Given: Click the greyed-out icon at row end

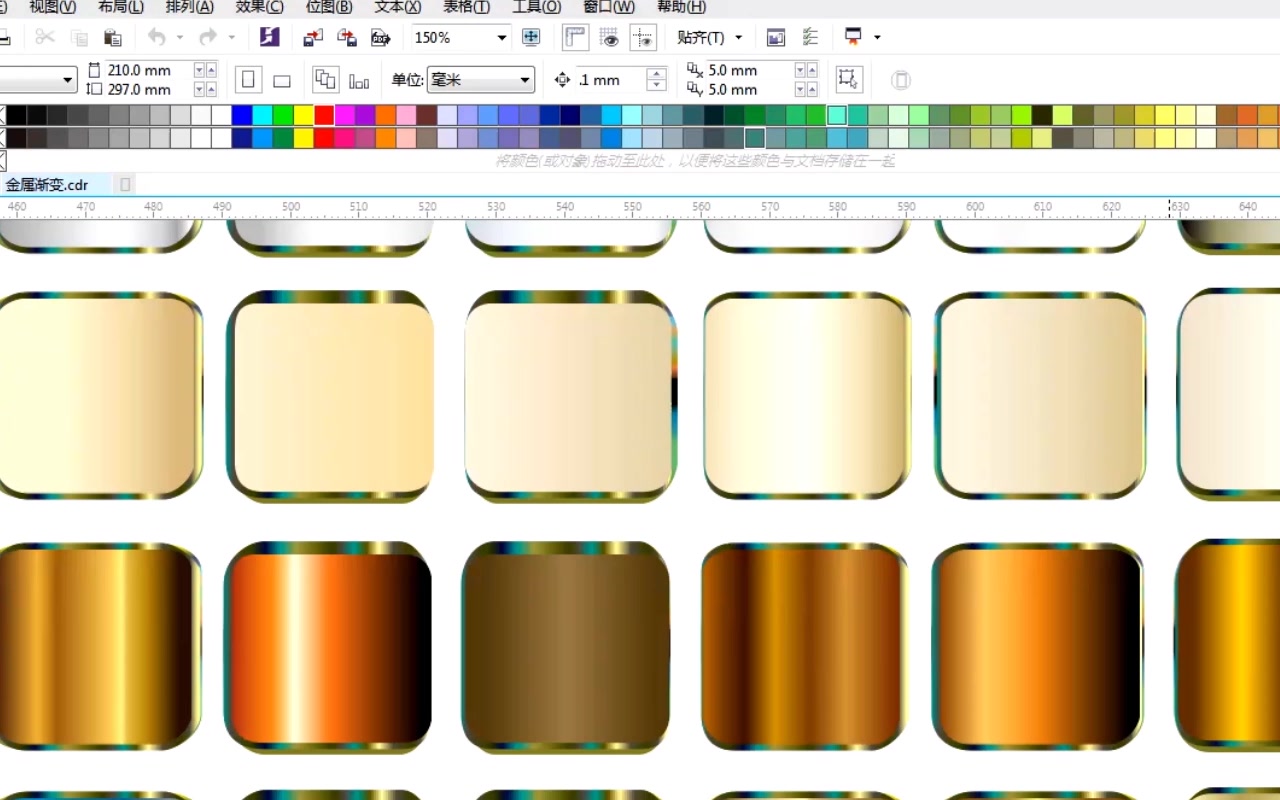Looking at the screenshot, I should click(901, 80).
